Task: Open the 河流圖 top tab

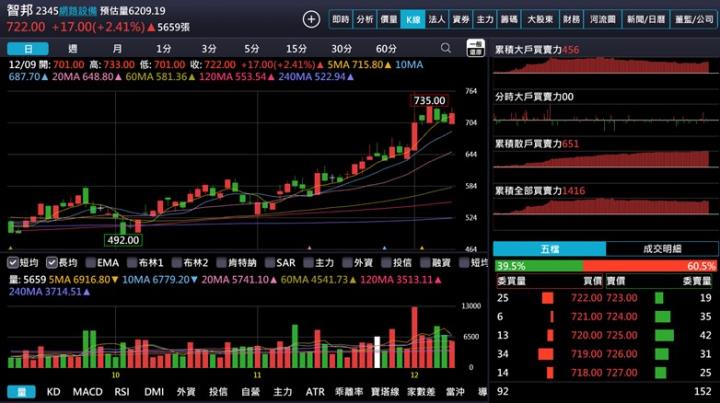Action: [x=602, y=19]
